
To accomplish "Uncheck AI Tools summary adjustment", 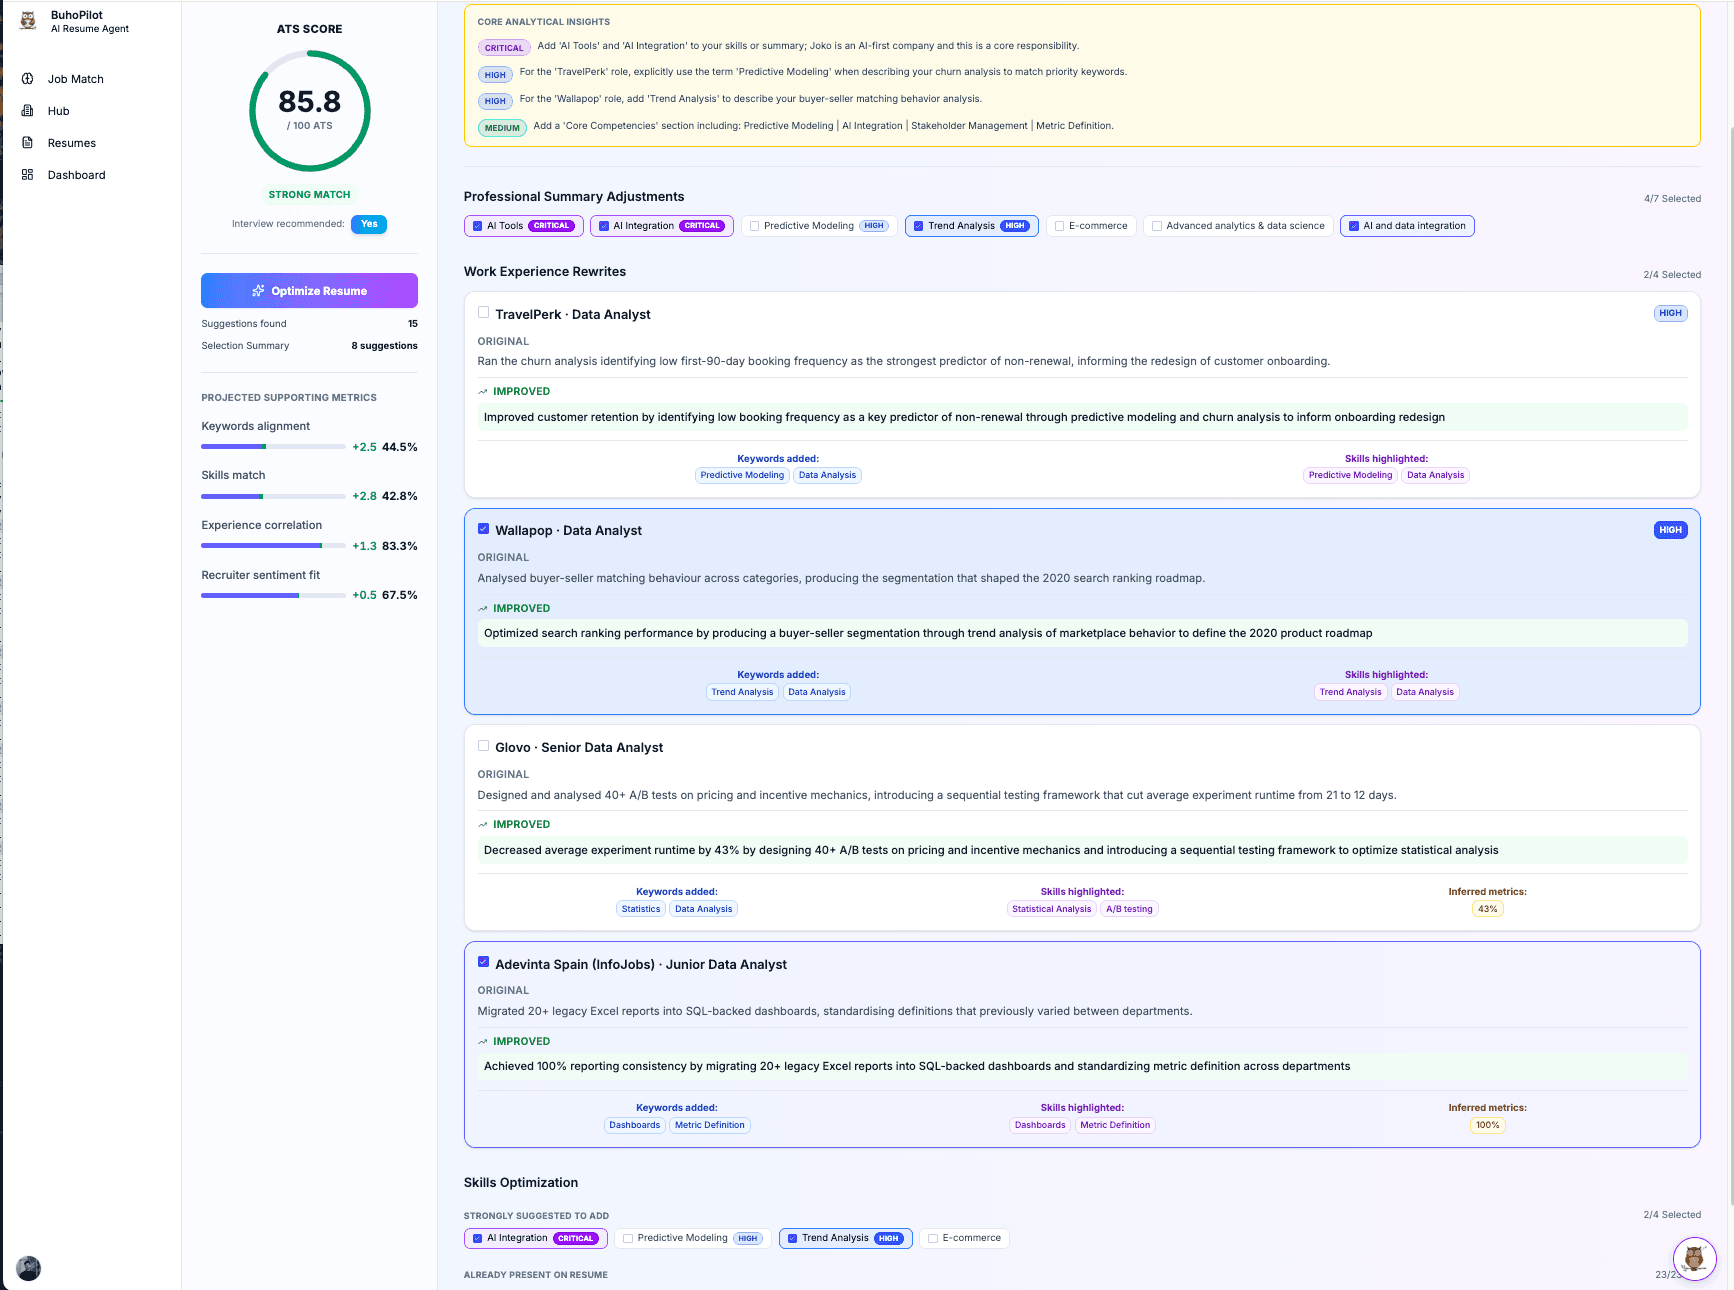I will pyautogui.click(x=478, y=226).
